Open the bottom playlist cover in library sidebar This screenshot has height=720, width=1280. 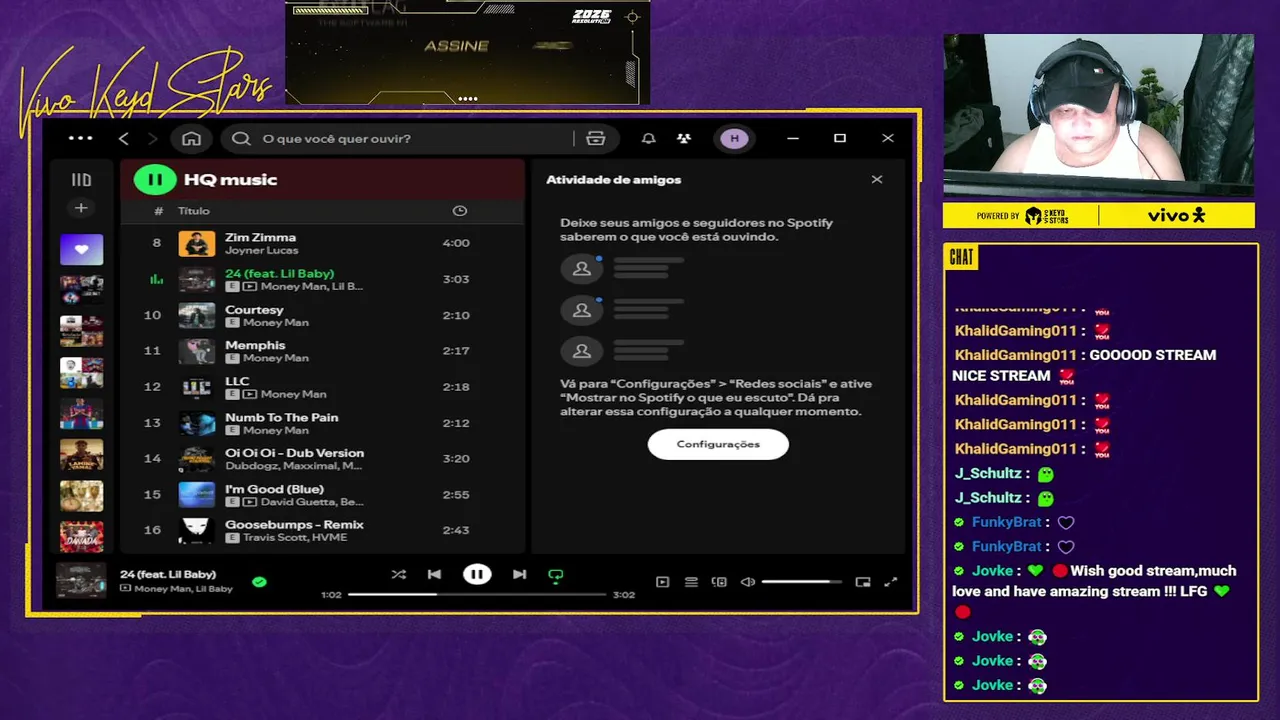click(x=81, y=537)
